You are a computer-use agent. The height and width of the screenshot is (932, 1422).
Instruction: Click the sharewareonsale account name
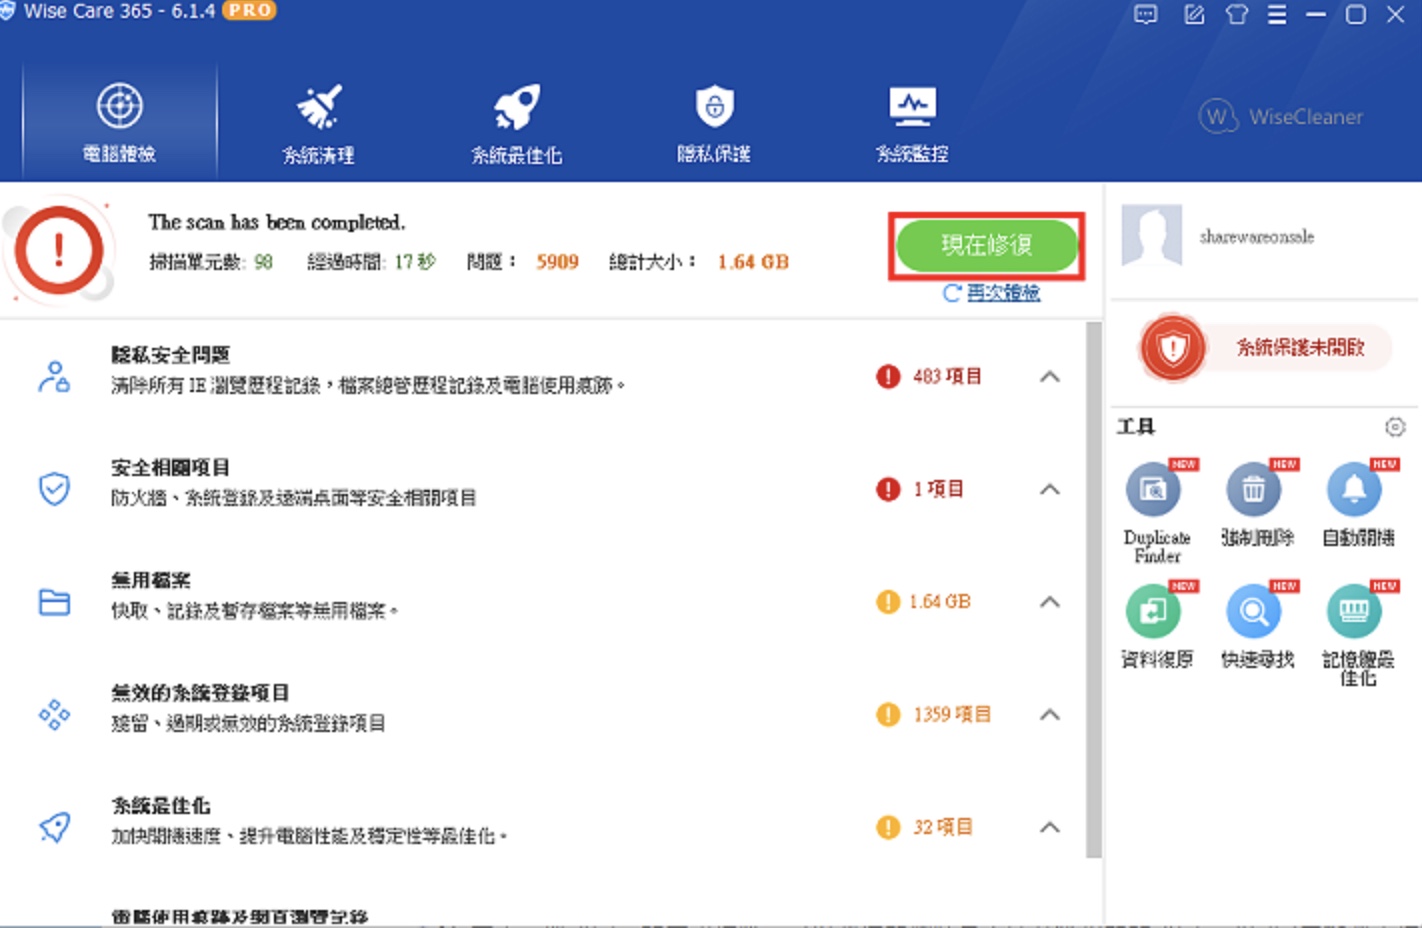click(x=1257, y=237)
